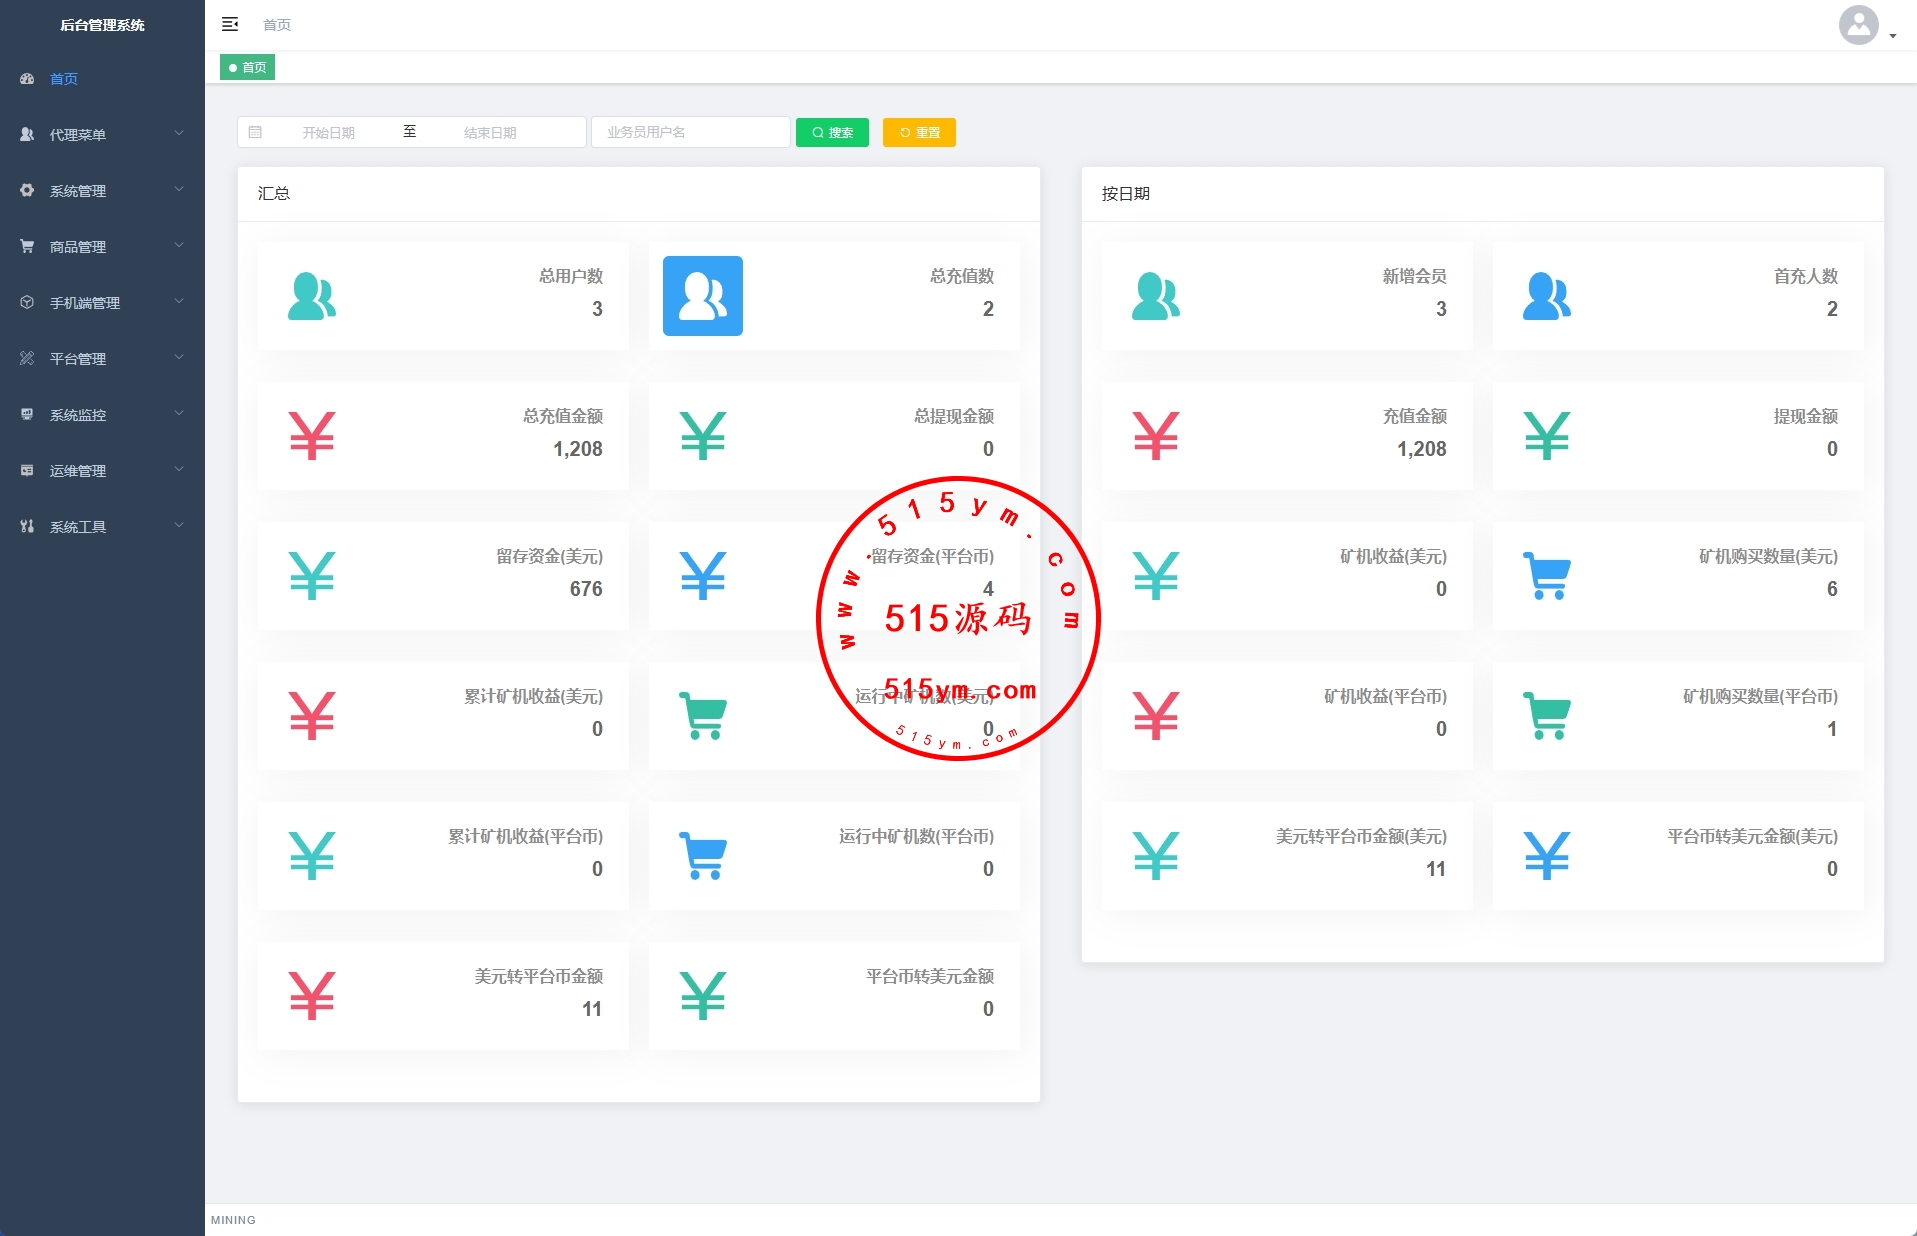Click the 总用户数 teal users icon
Viewport: 1917px width, 1236px height.
point(311,296)
